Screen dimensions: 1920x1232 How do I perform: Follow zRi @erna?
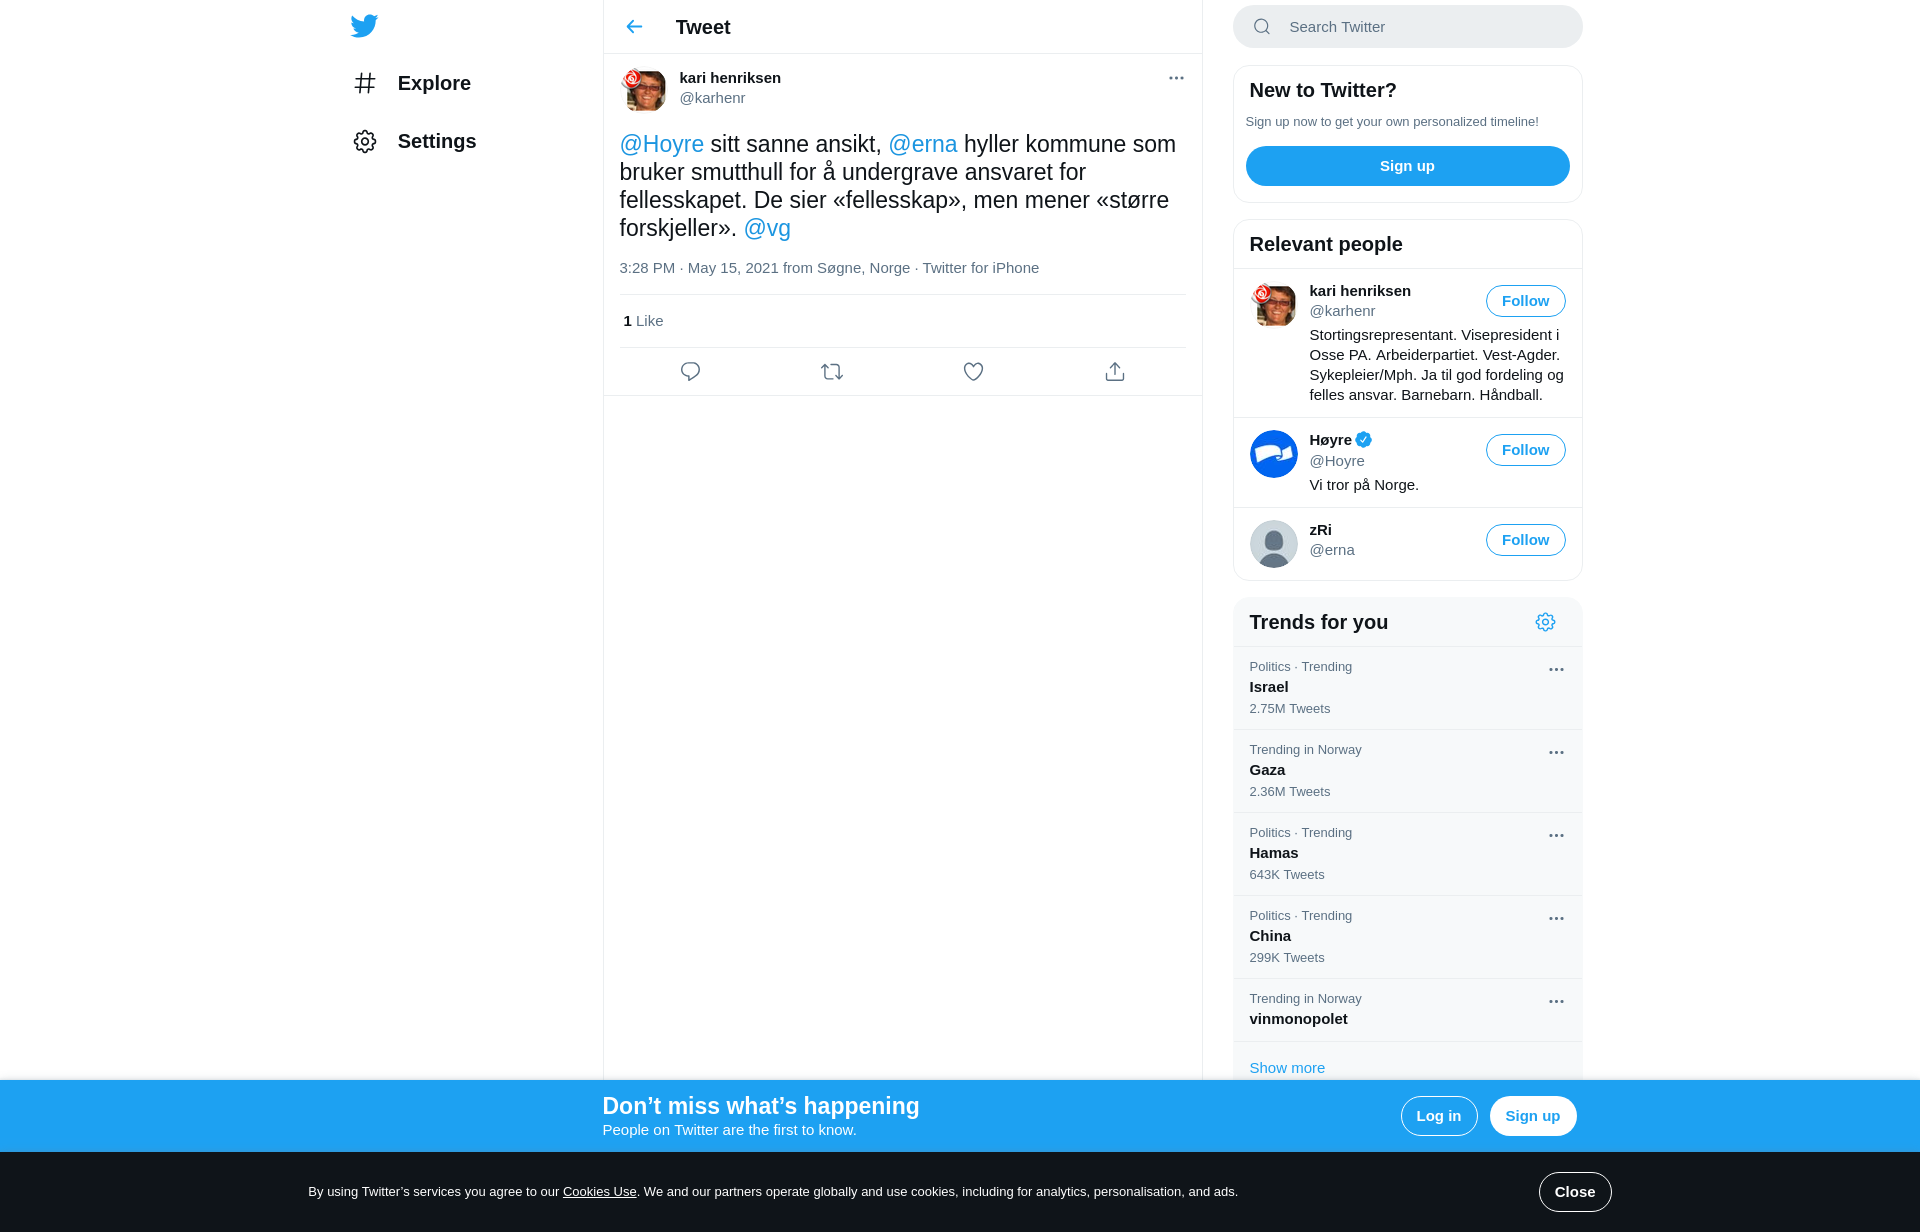(x=1525, y=540)
